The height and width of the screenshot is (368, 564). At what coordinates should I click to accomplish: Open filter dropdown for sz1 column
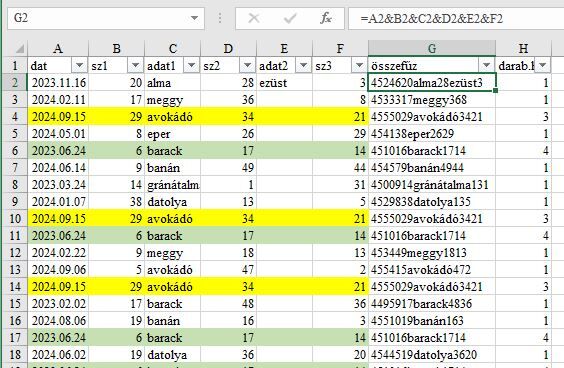coord(135,65)
